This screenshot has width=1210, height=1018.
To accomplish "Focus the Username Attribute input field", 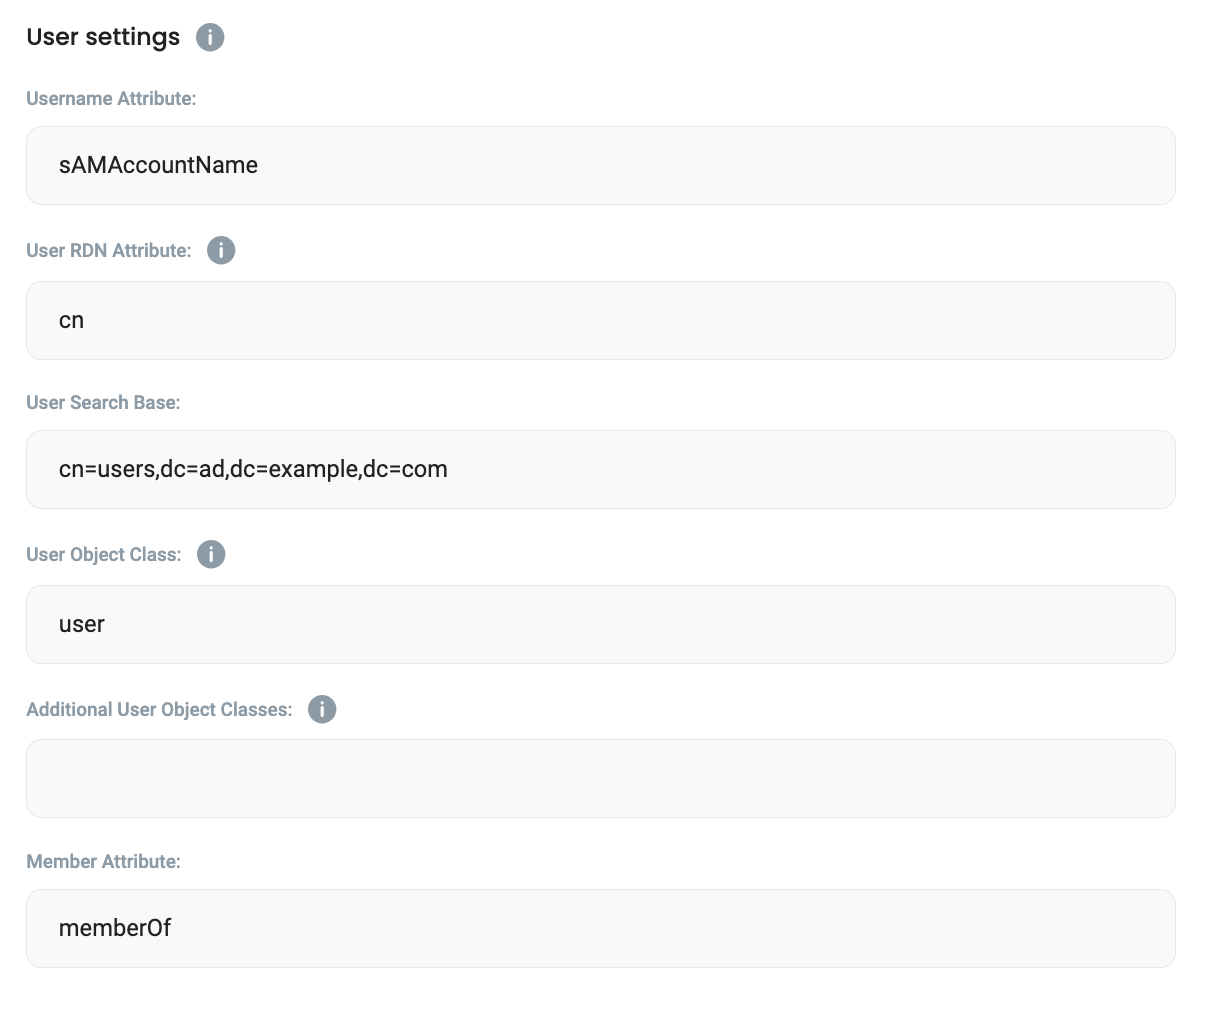I will point(600,166).
